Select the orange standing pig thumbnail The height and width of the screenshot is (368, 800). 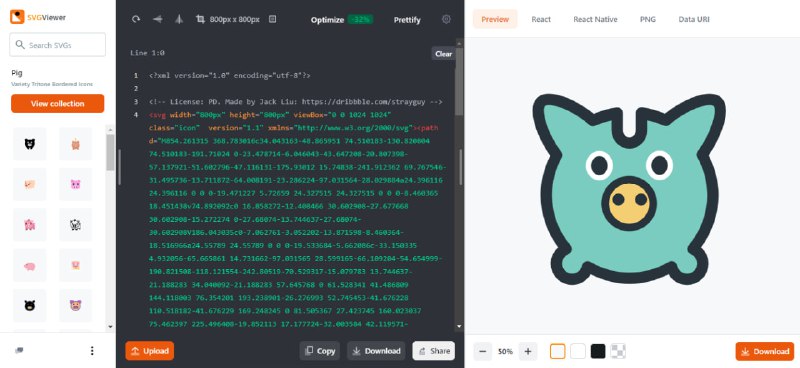pyautogui.click(x=76, y=144)
